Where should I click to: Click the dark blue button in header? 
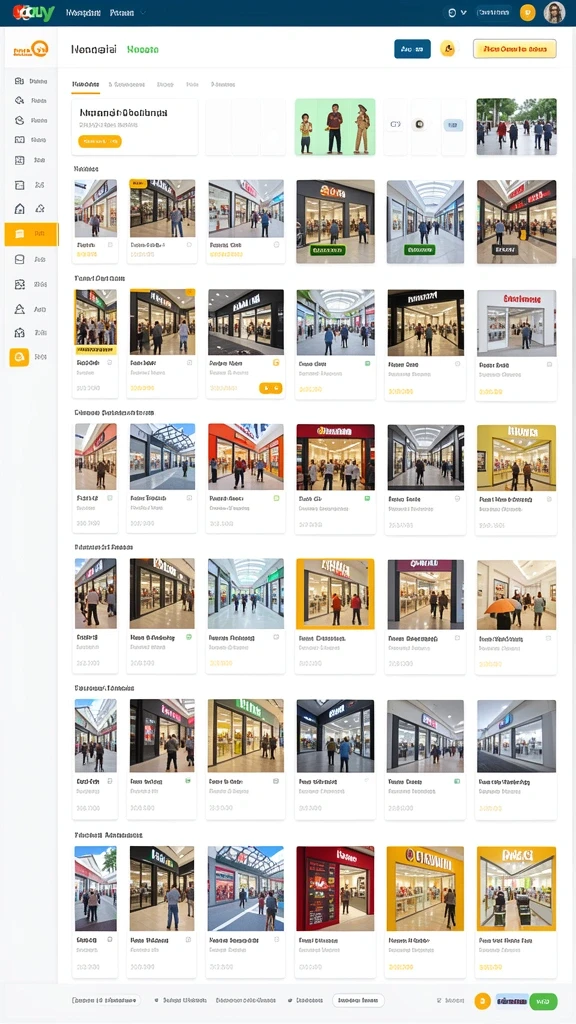click(412, 49)
